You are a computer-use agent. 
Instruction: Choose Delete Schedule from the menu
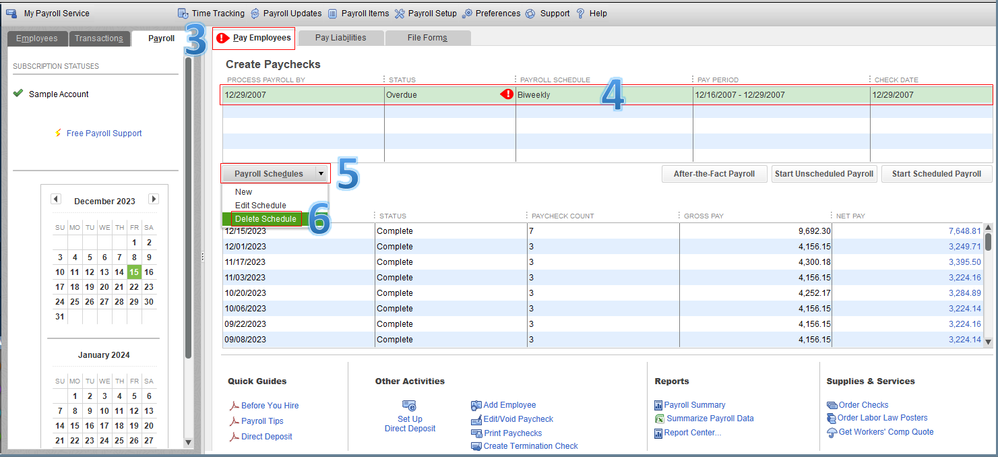(265, 218)
